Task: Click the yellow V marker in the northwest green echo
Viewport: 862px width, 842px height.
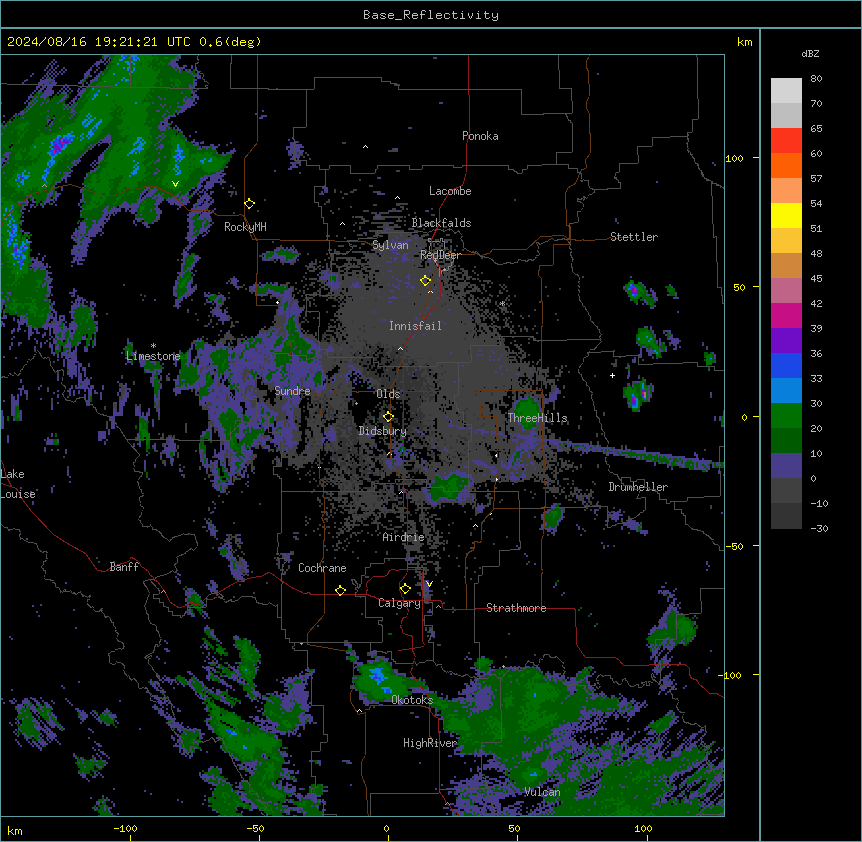Action: 175,184
